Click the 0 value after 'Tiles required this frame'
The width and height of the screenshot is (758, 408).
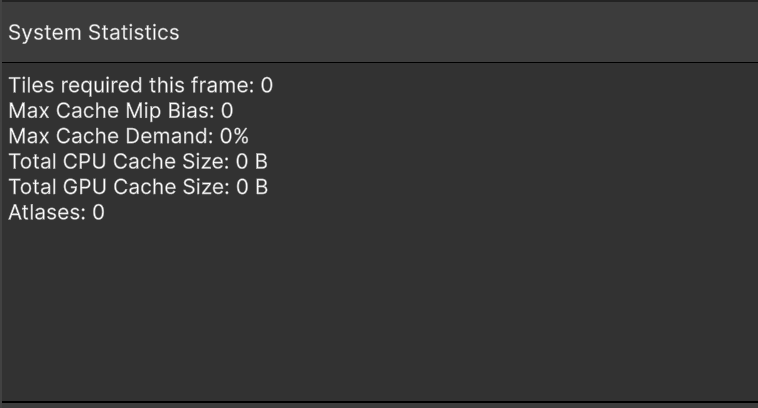pos(267,86)
